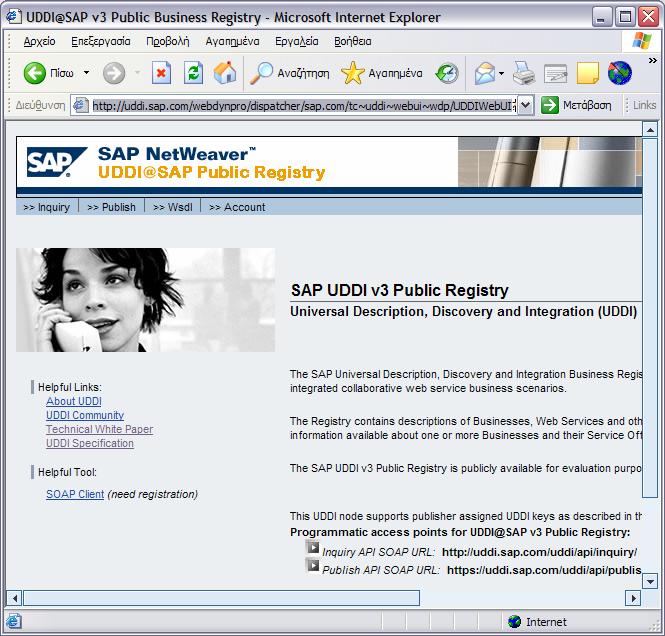Follow the About UDDI link

click(74, 401)
